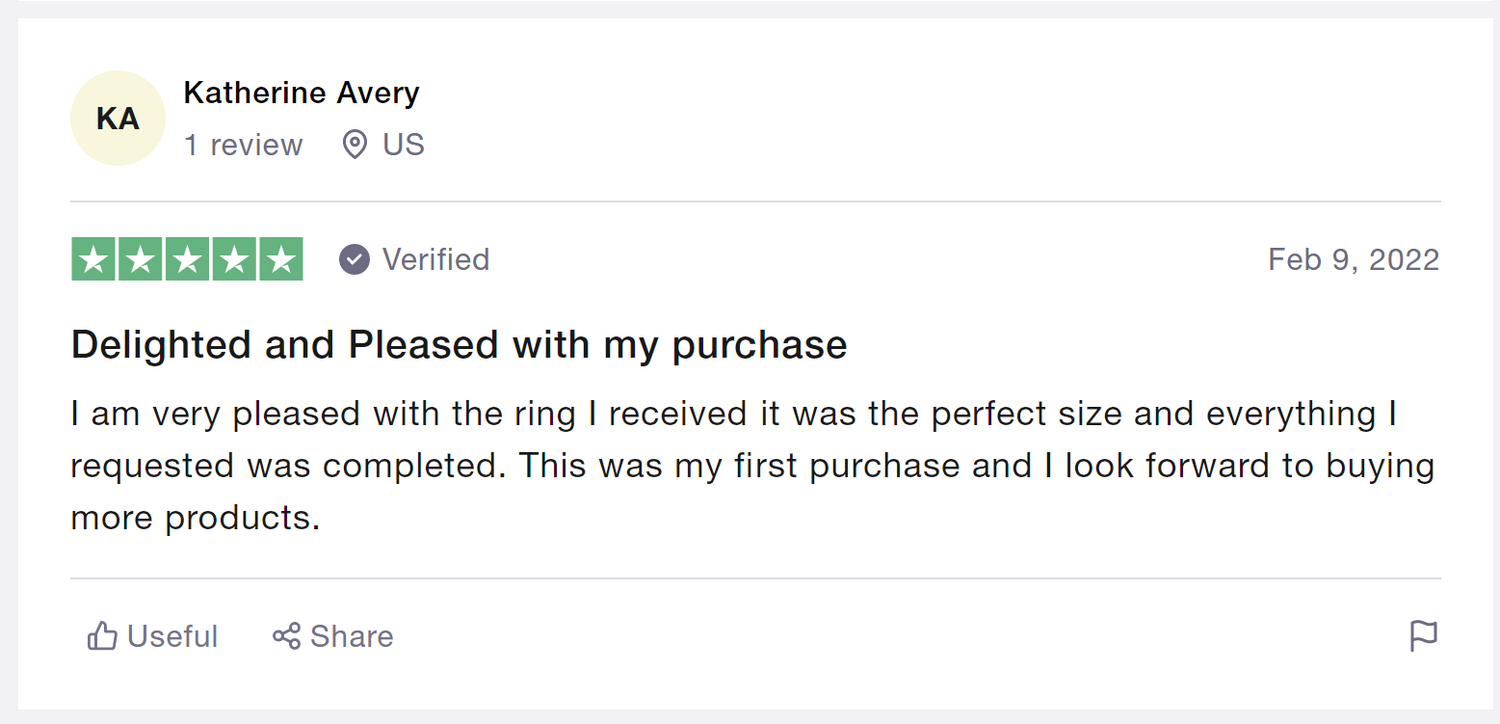Click the share network icon
This screenshot has width=1500, height=724.
point(287,636)
